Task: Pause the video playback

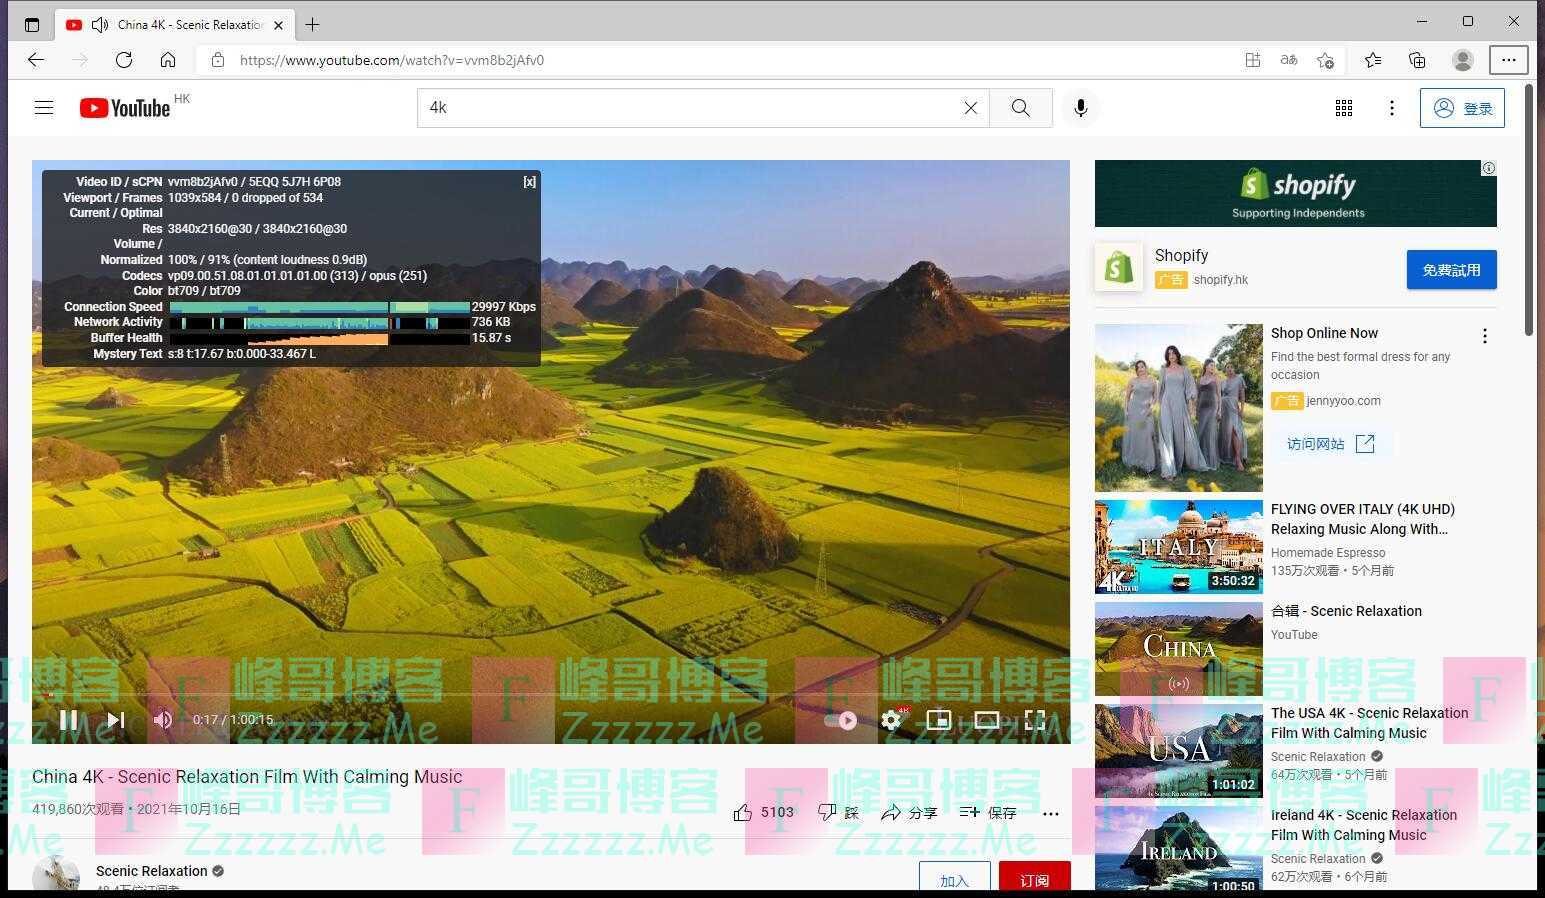Action: pyautogui.click(x=68, y=720)
